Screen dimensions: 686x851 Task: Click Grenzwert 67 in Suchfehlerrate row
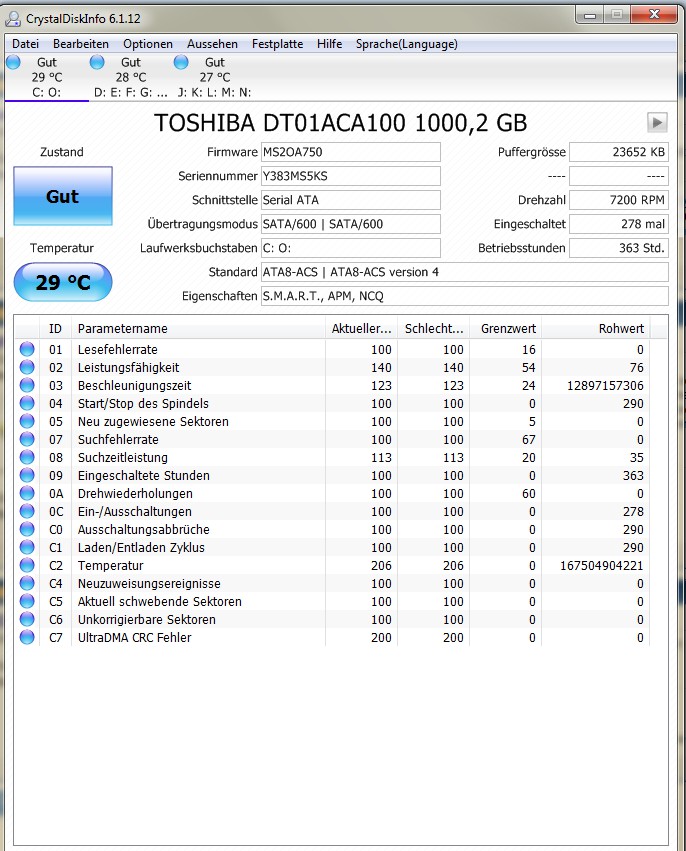pyautogui.click(x=529, y=440)
